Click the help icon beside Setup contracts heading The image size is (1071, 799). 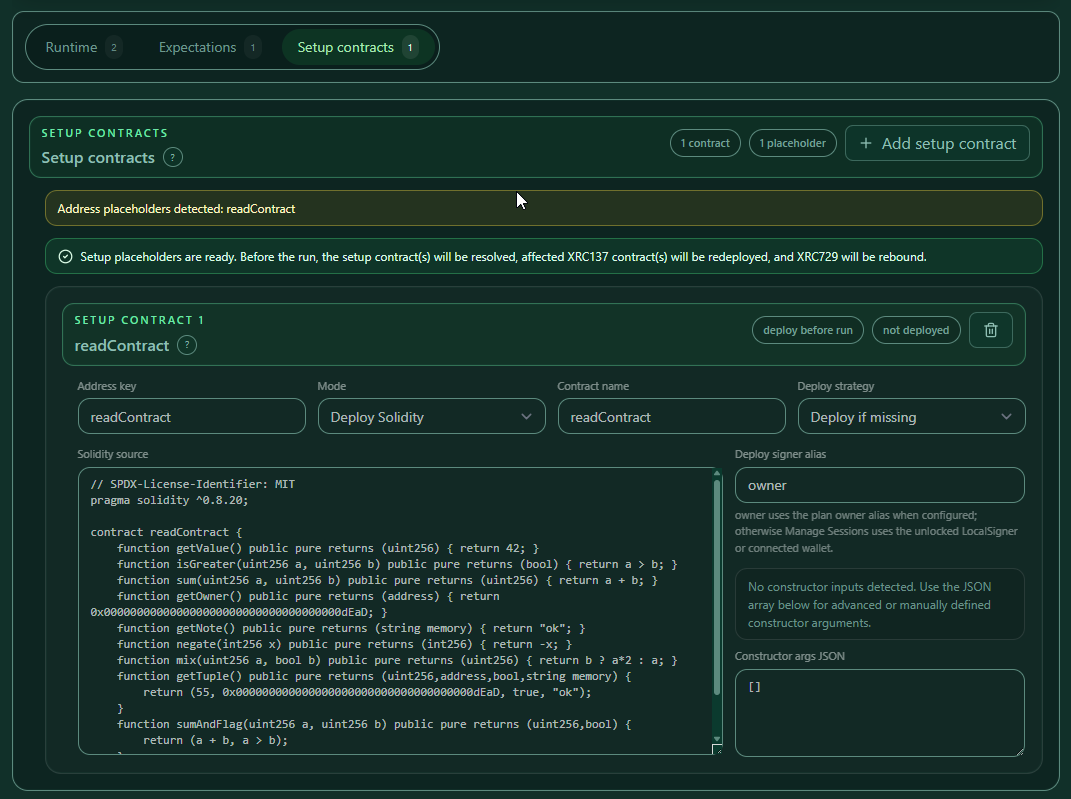point(173,158)
